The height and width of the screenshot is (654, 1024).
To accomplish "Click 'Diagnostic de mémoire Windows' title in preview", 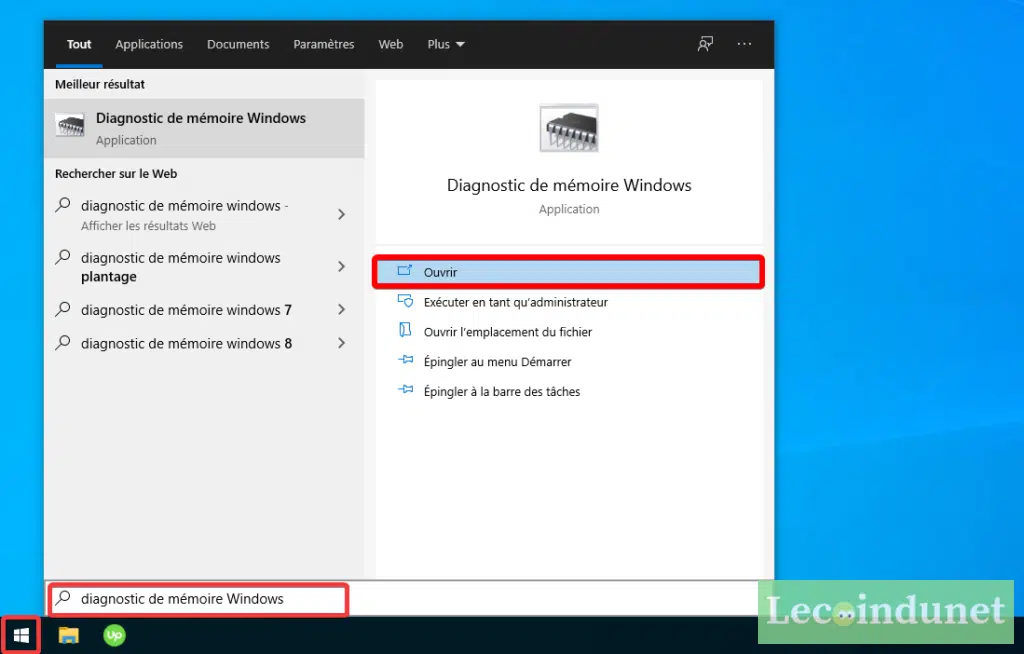I will (569, 185).
